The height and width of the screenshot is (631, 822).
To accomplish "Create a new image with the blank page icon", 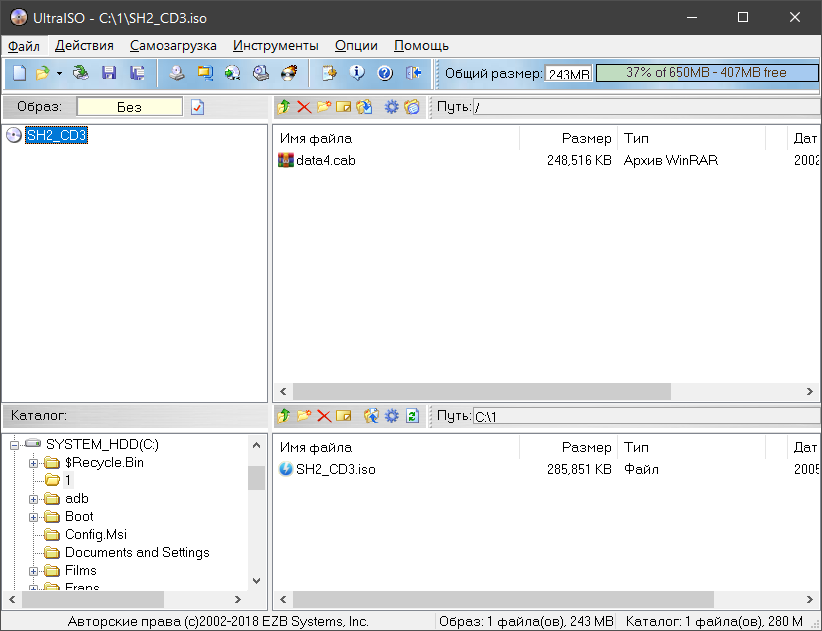I will [19, 73].
